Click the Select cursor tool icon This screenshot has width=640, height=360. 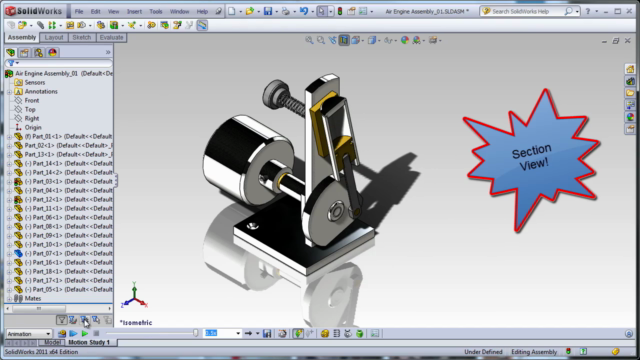point(322,11)
